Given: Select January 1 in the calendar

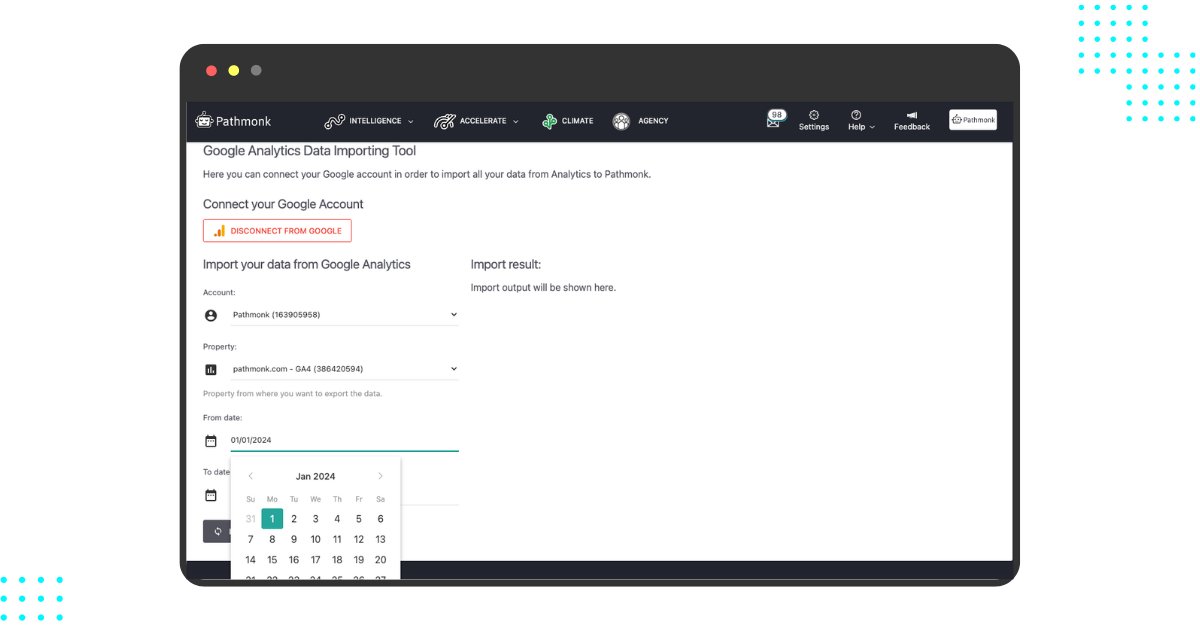Looking at the screenshot, I should pyautogui.click(x=272, y=518).
